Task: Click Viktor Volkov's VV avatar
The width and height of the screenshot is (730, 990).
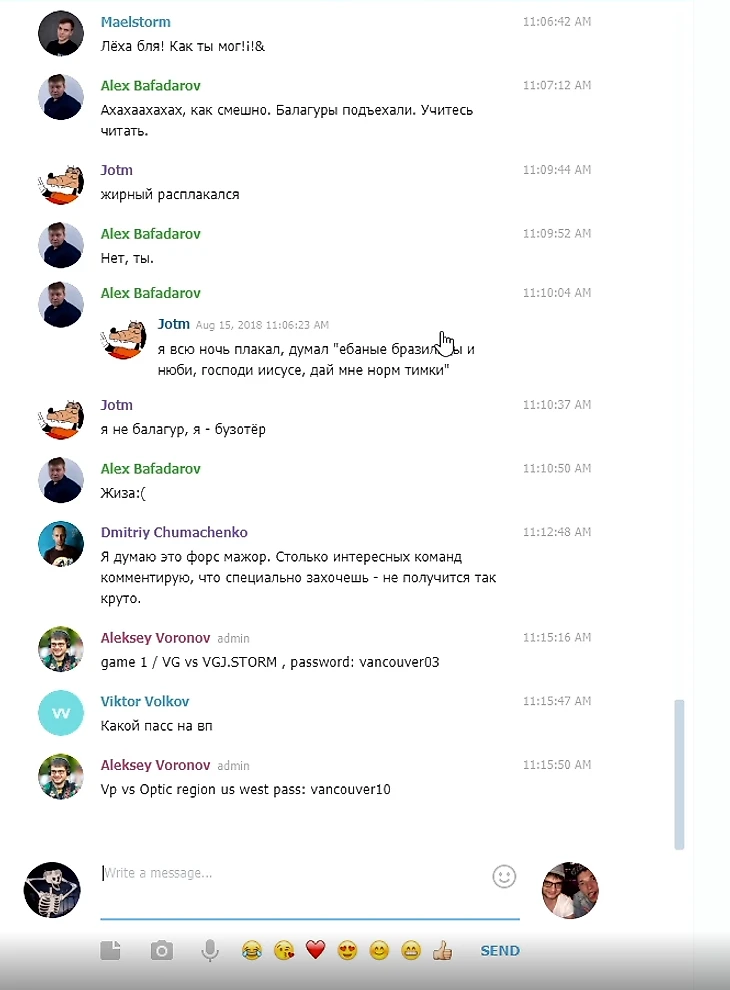Action: click(x=61, y=713)
